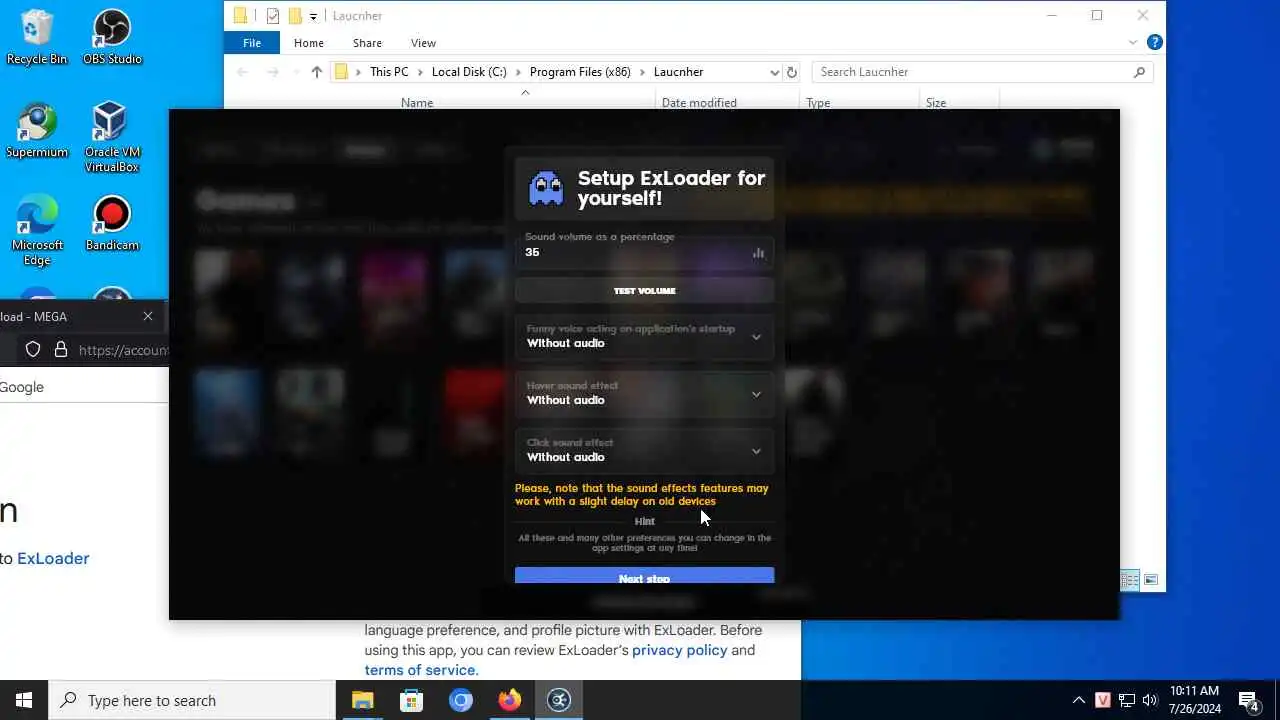Image resolution: width=1280 pixels, height=720 pixels.
Task: Expand the address bar history dropdown
Action: click(774, 72)
